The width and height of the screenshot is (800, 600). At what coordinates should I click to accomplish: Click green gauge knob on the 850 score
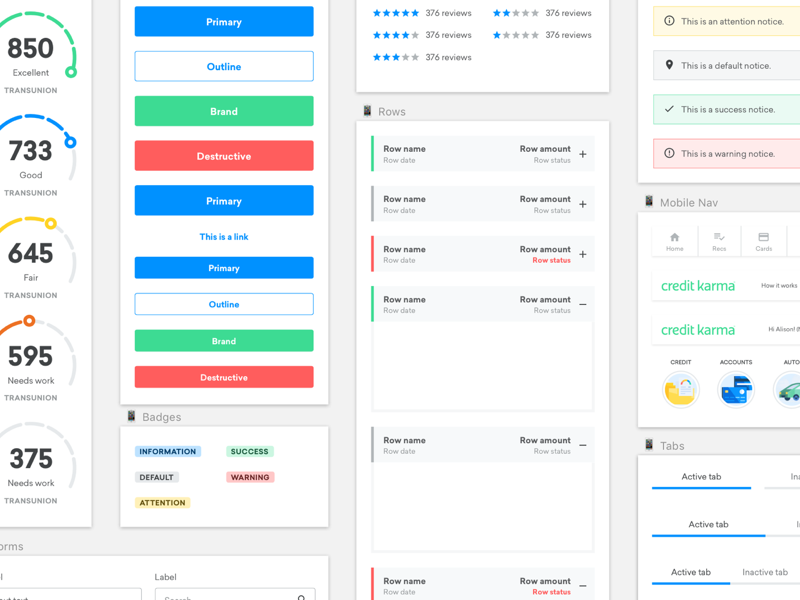pyautogui.click(x=71, y=72)
